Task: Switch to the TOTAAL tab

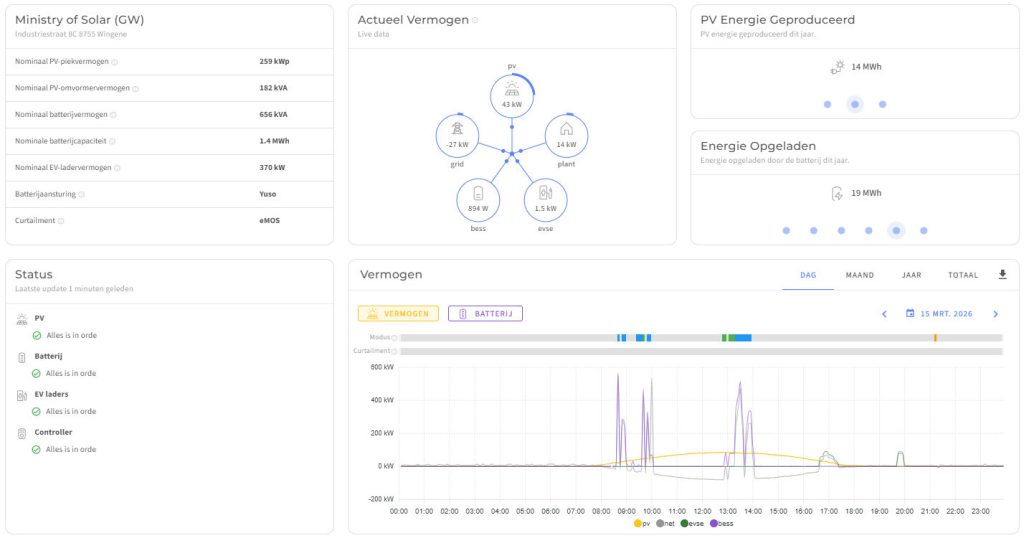Action: pos(963,275)
